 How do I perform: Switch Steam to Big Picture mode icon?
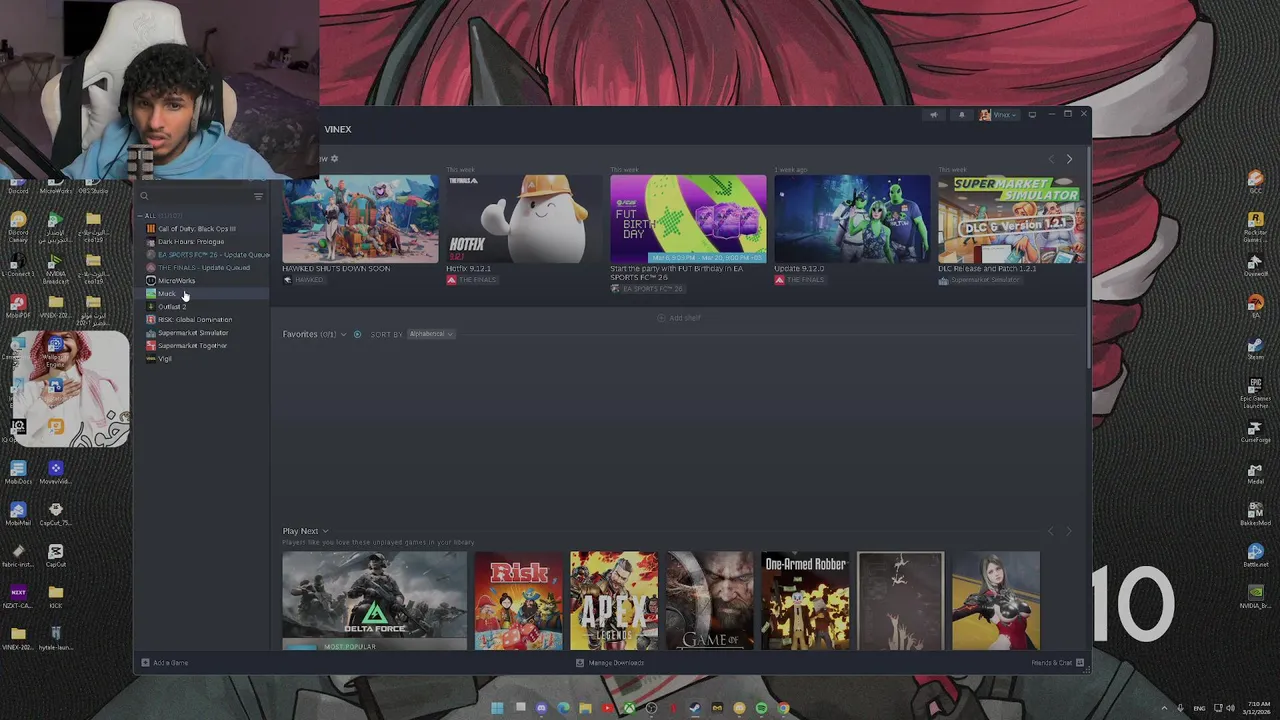(x=1032, y=115)
